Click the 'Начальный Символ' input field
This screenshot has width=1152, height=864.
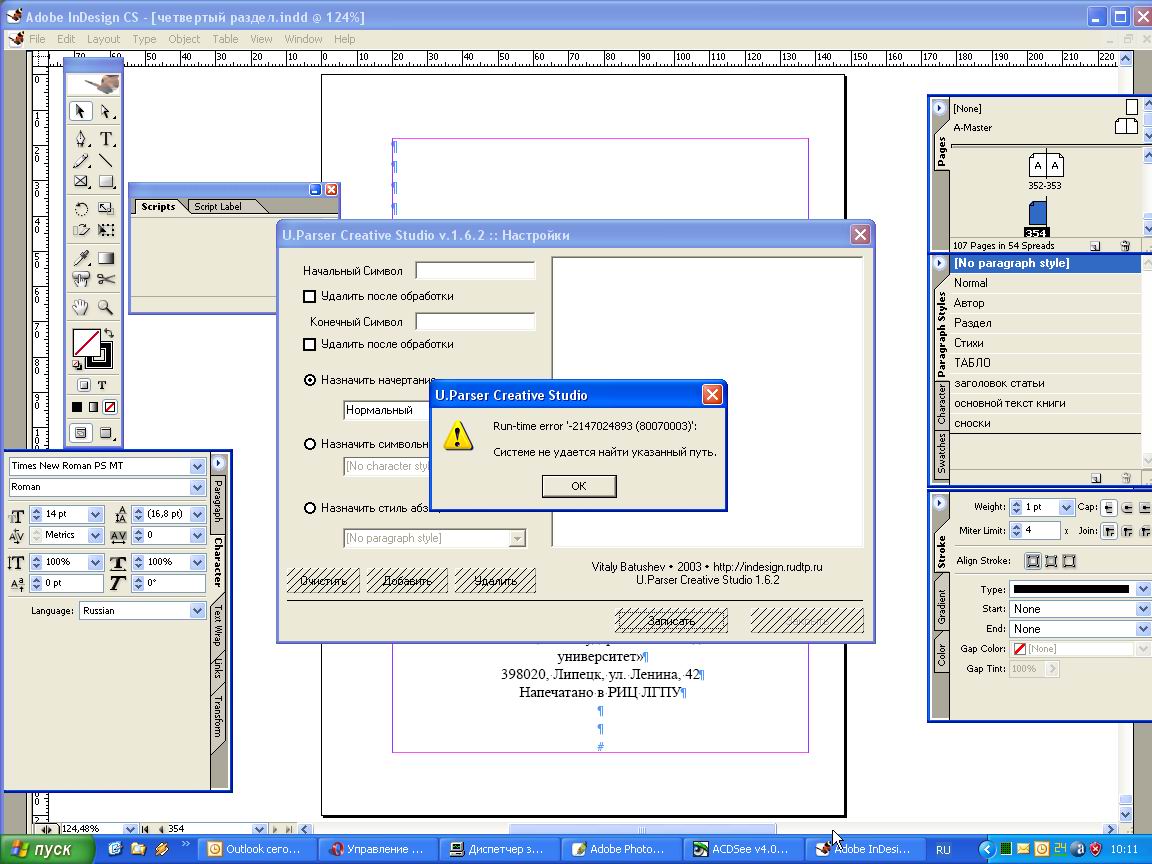pos(475,271)
